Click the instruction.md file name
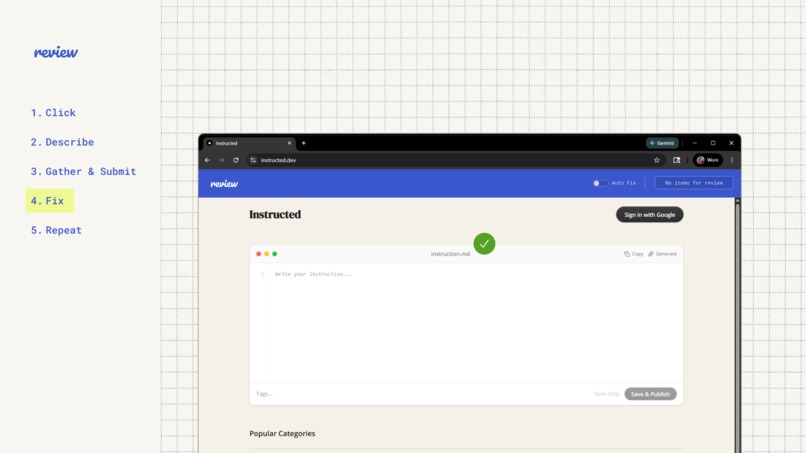The width and height of the screenshot is (806, 453). [450, 254]
